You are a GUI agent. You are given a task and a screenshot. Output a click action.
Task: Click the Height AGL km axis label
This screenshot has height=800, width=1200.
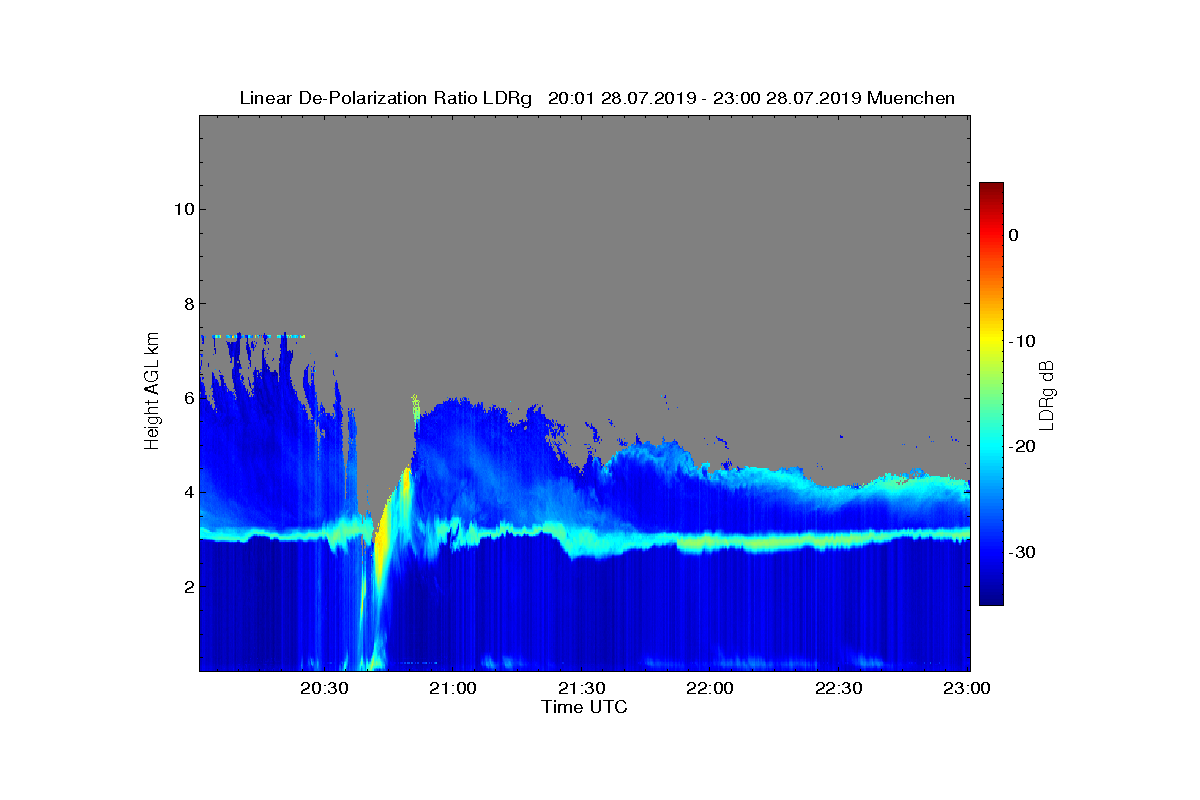click(152, 392)
